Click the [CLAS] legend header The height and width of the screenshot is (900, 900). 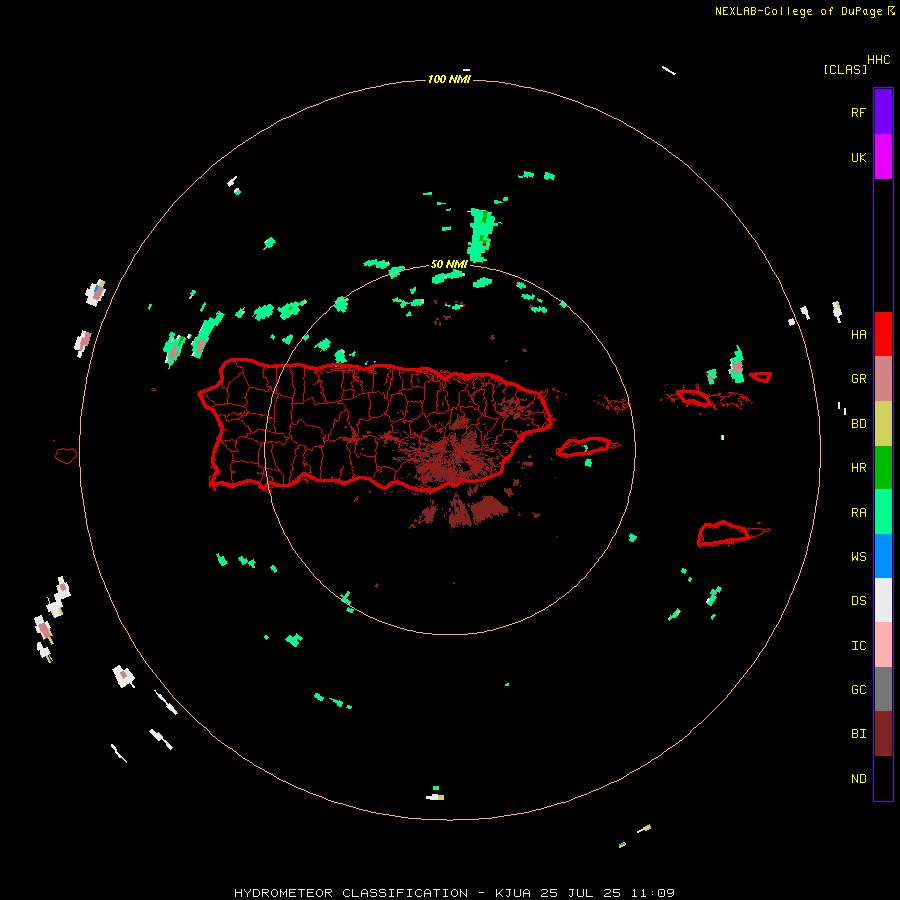[x=845, y=69]
